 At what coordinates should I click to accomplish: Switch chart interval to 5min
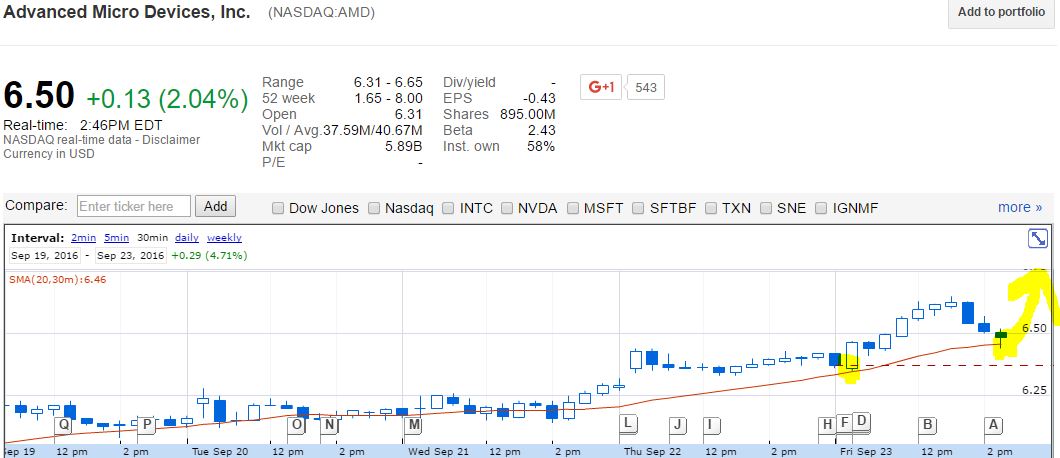[x=116, y=238]
